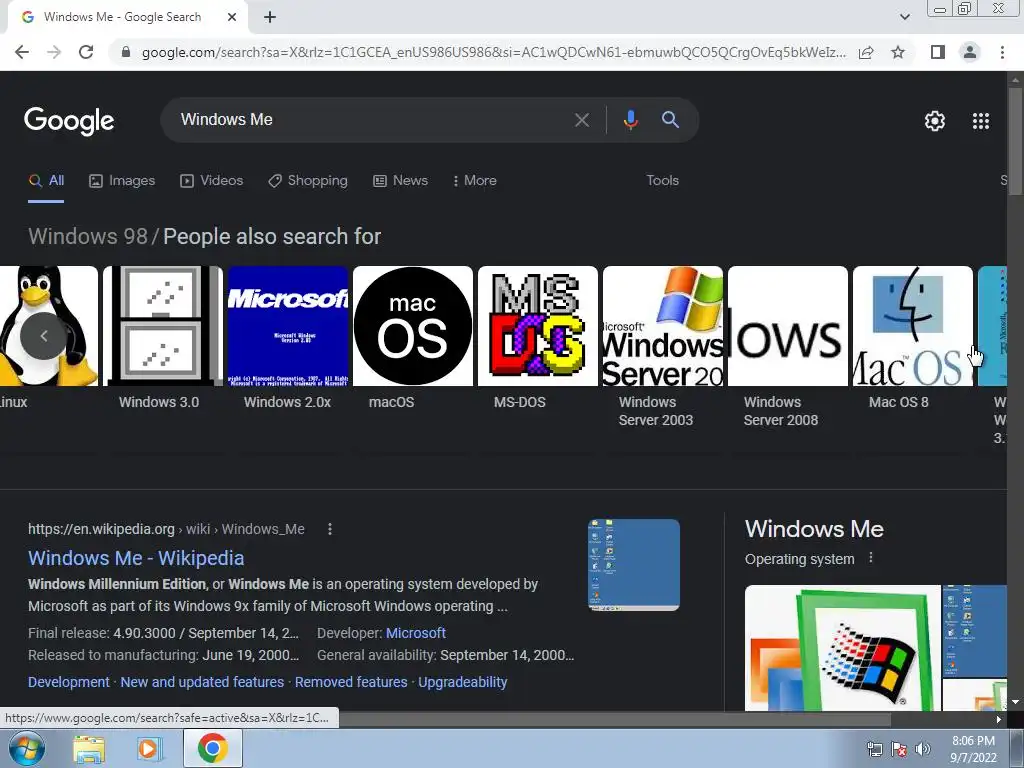Open Windows Explorer from taskbar
Image resolution: width=1024 pixels, height=768 pixels.
tap(89, 749)
